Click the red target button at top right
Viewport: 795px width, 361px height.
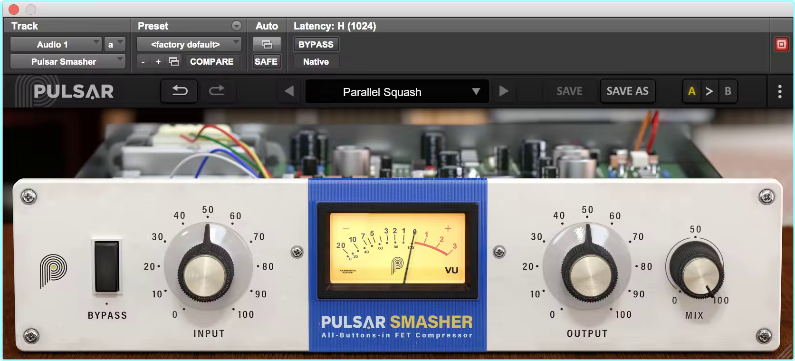(781, 45)
